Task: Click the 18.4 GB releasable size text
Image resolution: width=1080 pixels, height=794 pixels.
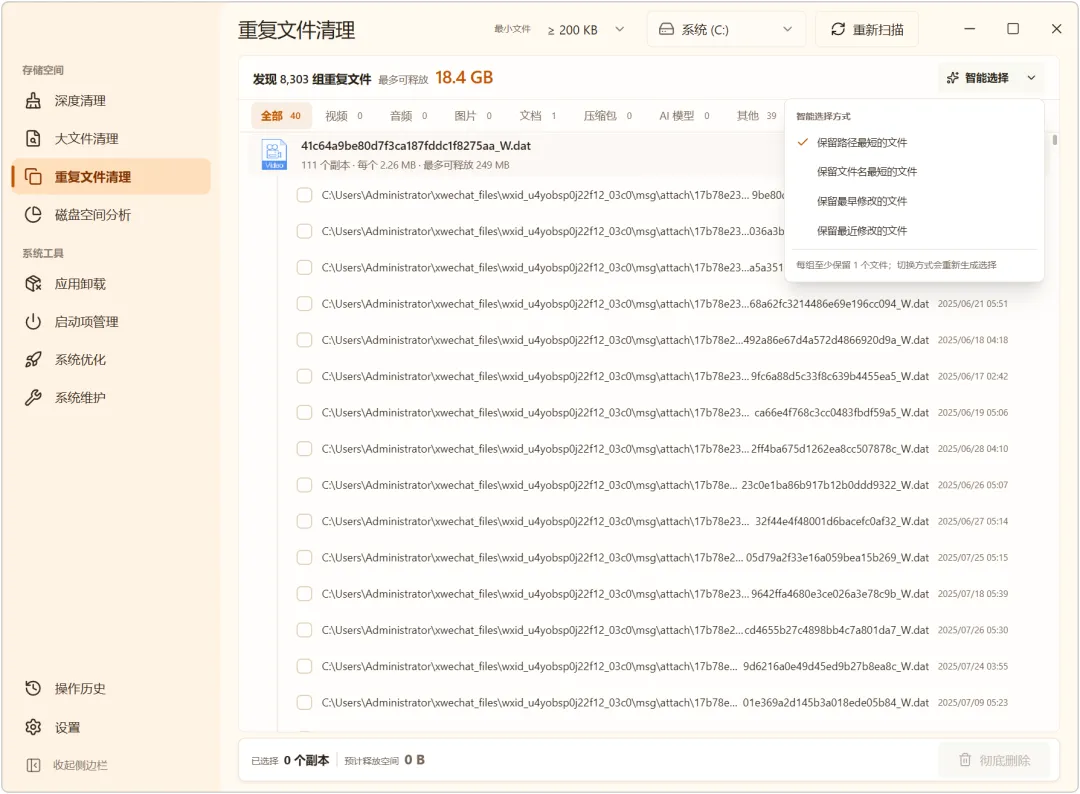Action: [x=464, y=78]
